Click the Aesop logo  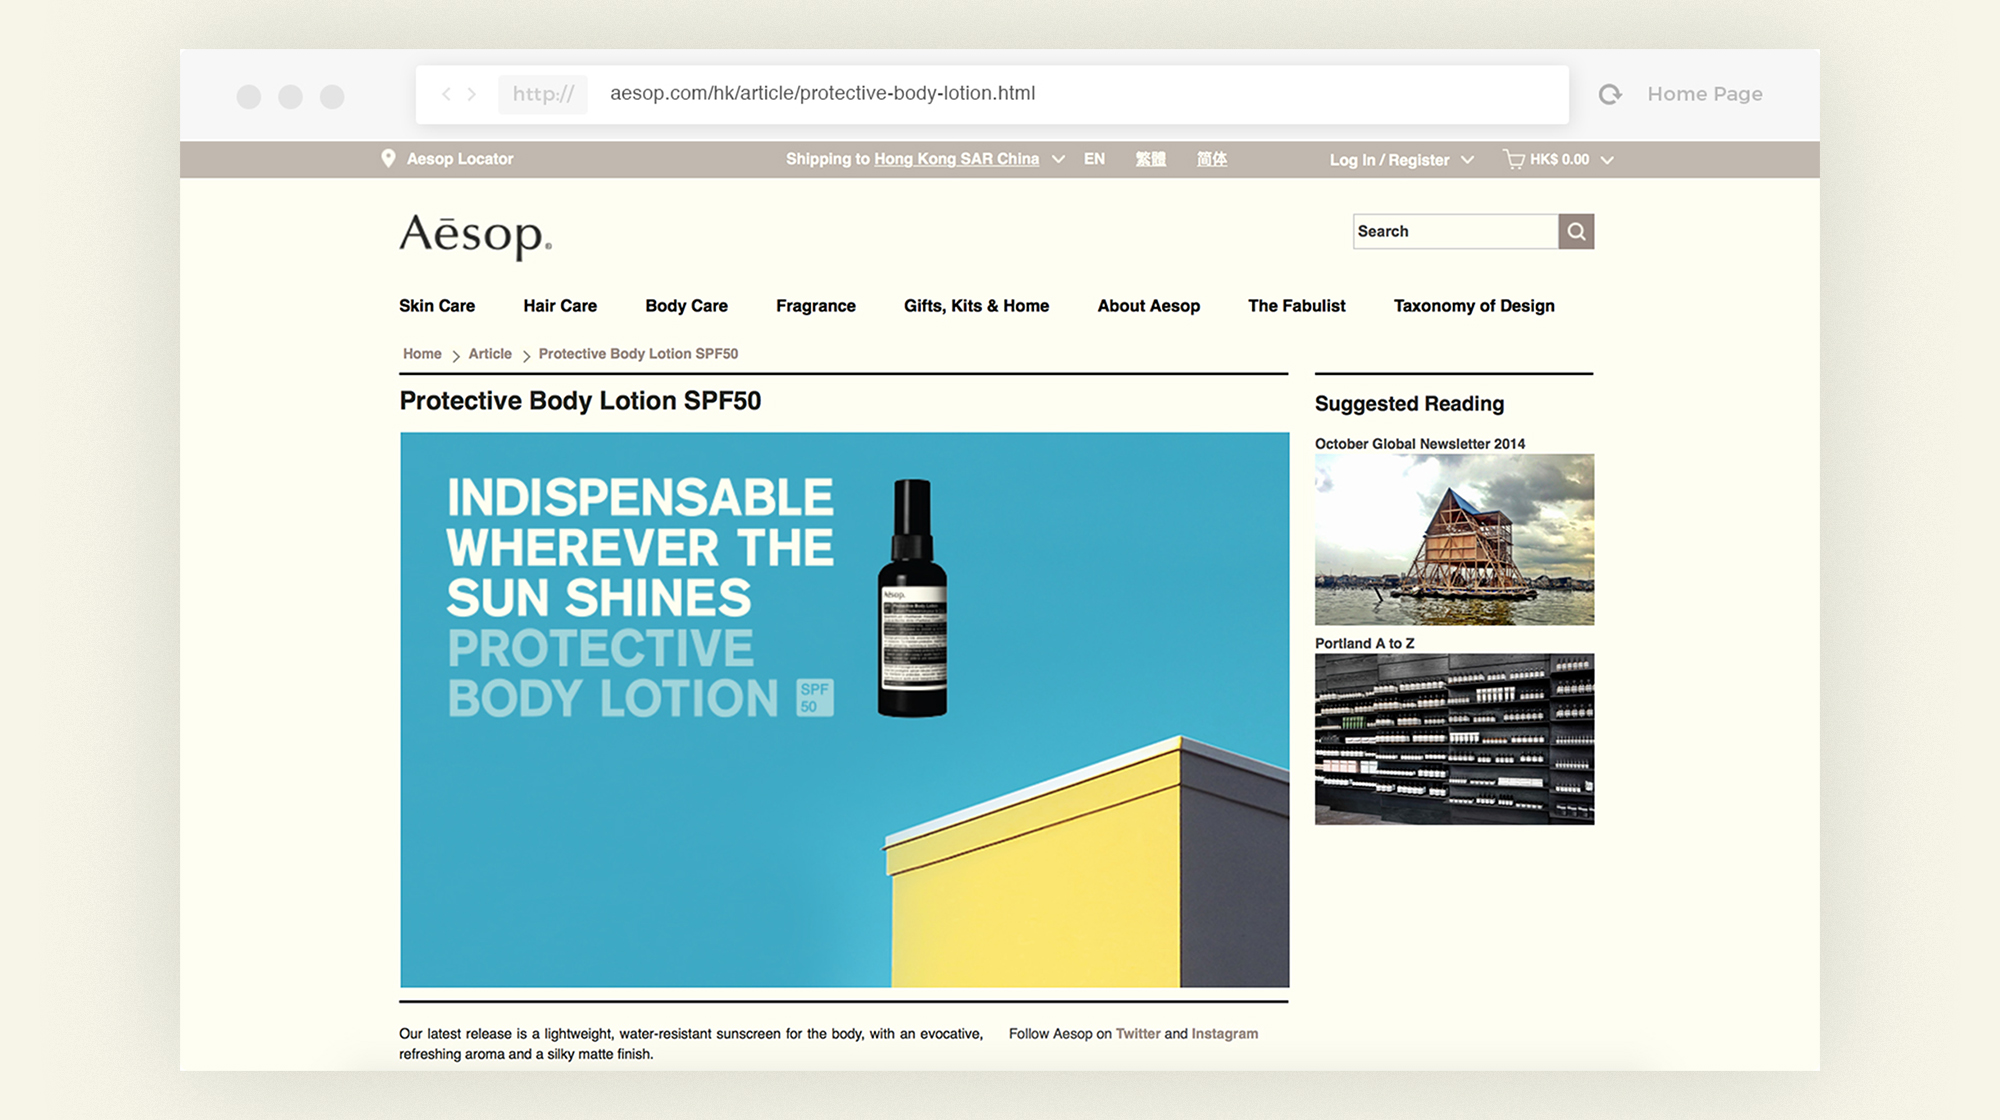click(475, 237)
